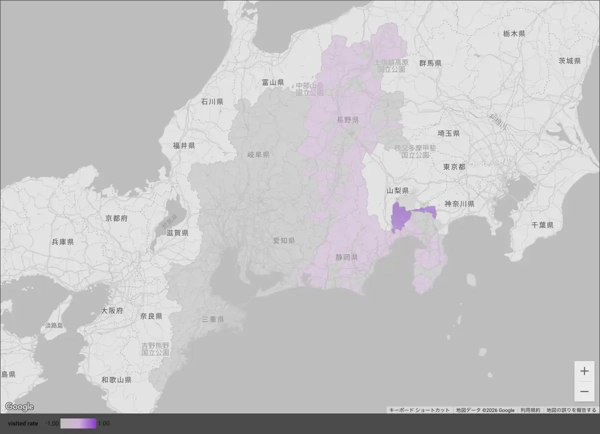Click the 石川県 label on the map
The height and width of the screenshot is (434, 600).
tap(212, 101)
